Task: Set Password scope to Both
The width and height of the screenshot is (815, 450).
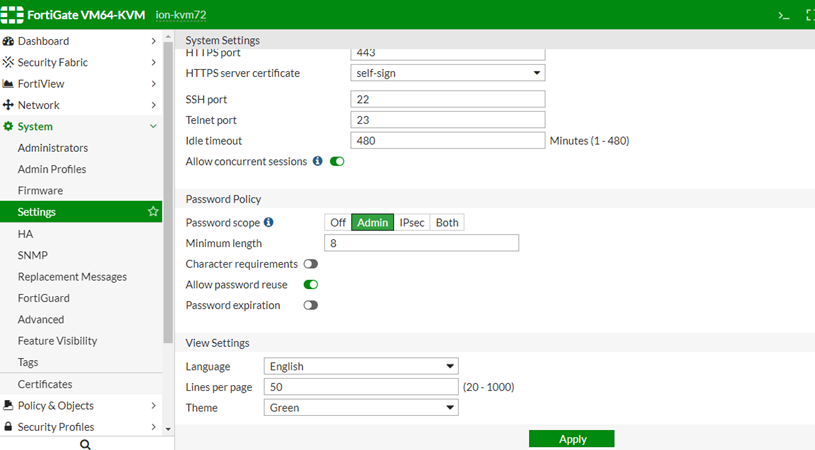Action: point(447,222)
